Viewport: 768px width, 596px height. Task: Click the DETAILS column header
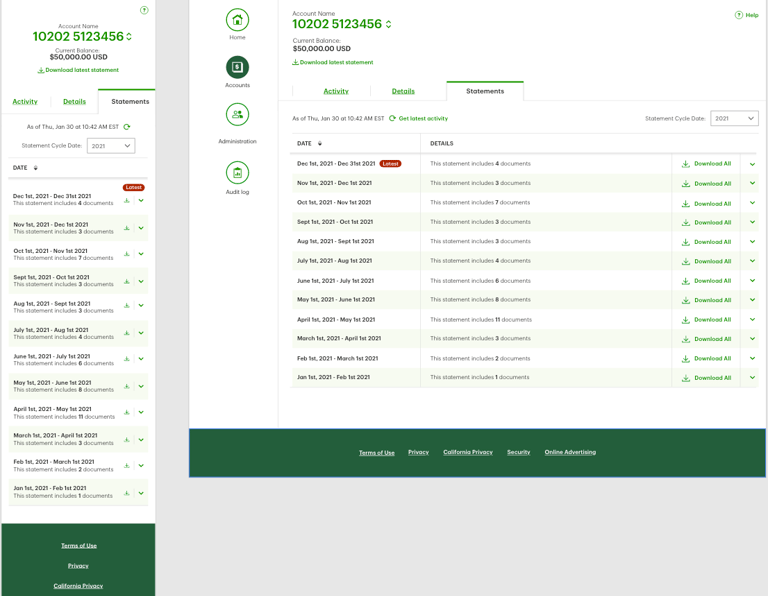tap(442, 143)
